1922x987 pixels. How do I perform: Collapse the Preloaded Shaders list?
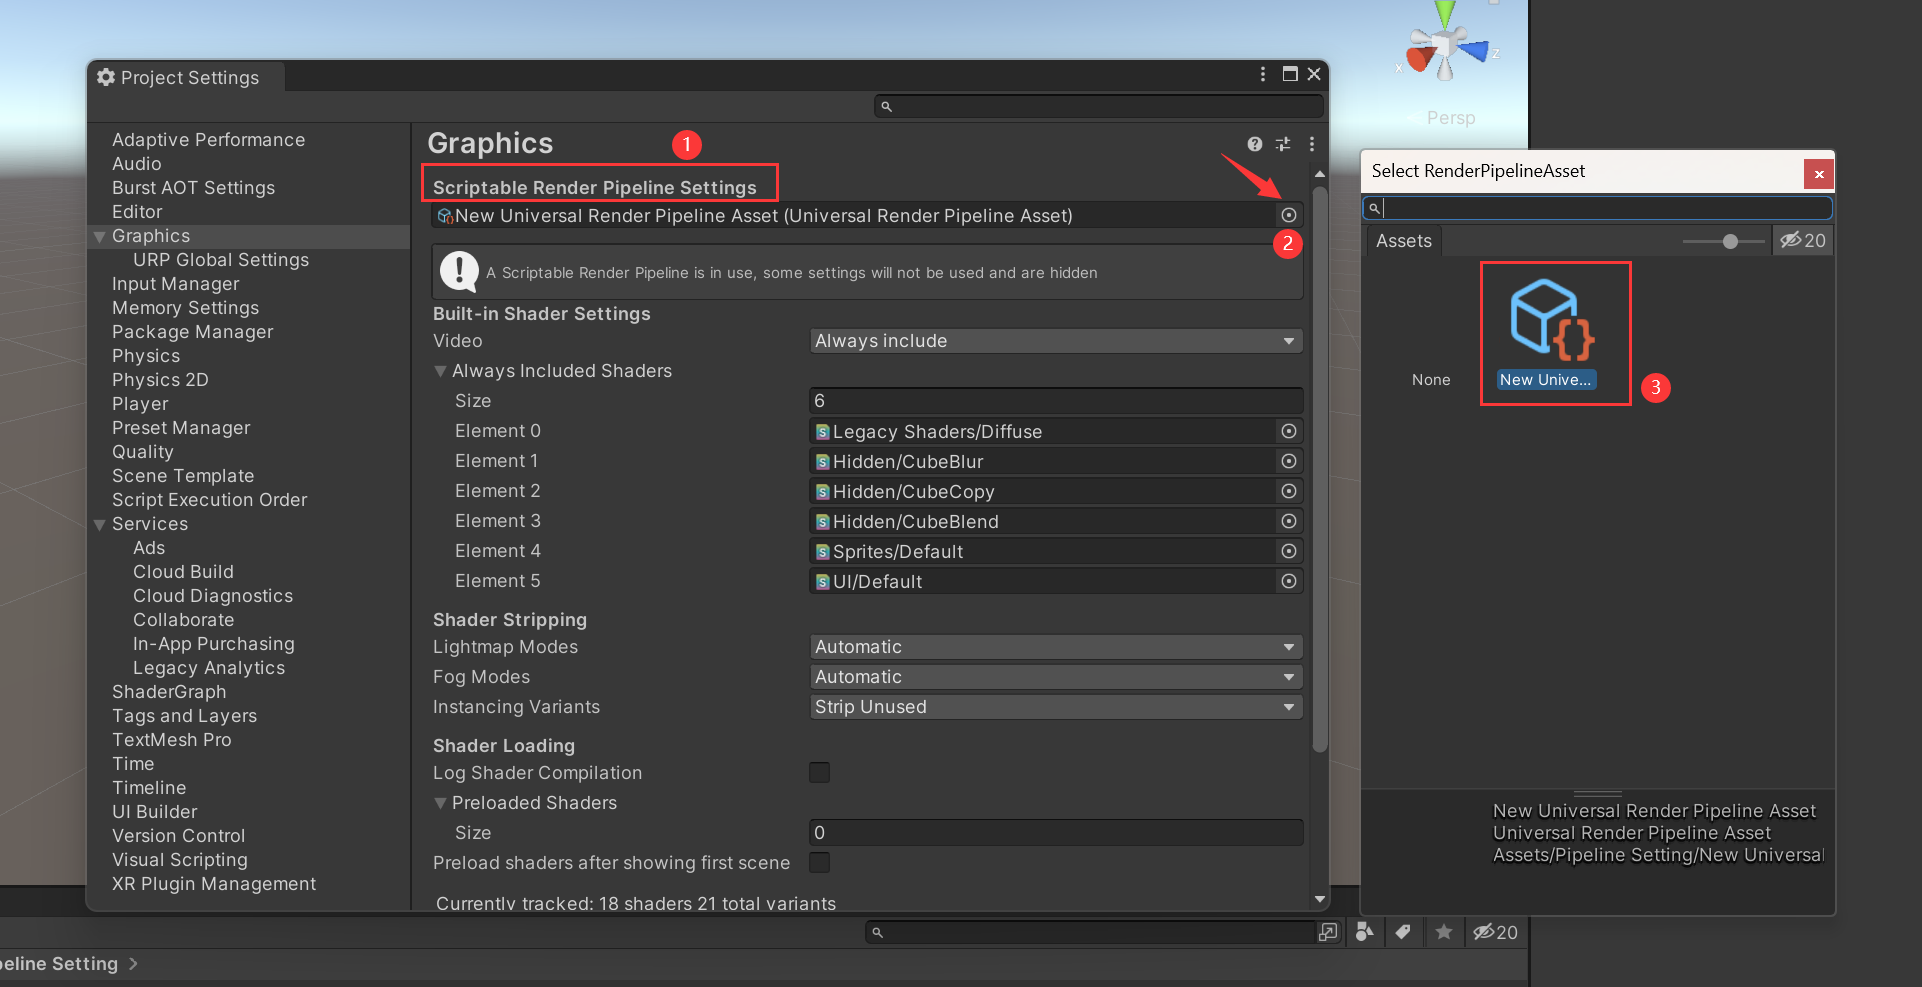tap(440, 803)
